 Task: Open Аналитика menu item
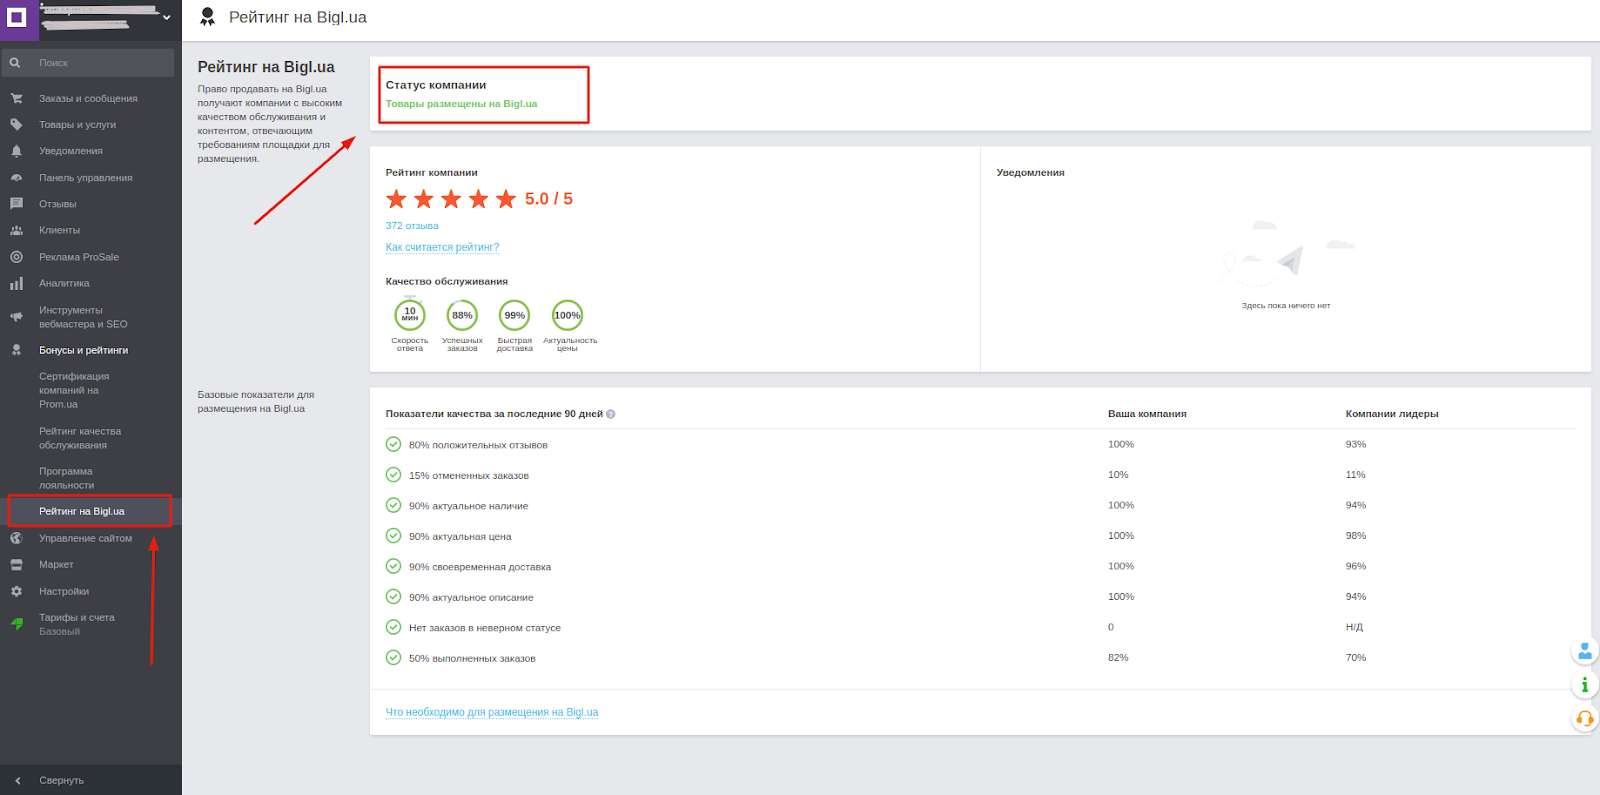[x=64, y=284]
